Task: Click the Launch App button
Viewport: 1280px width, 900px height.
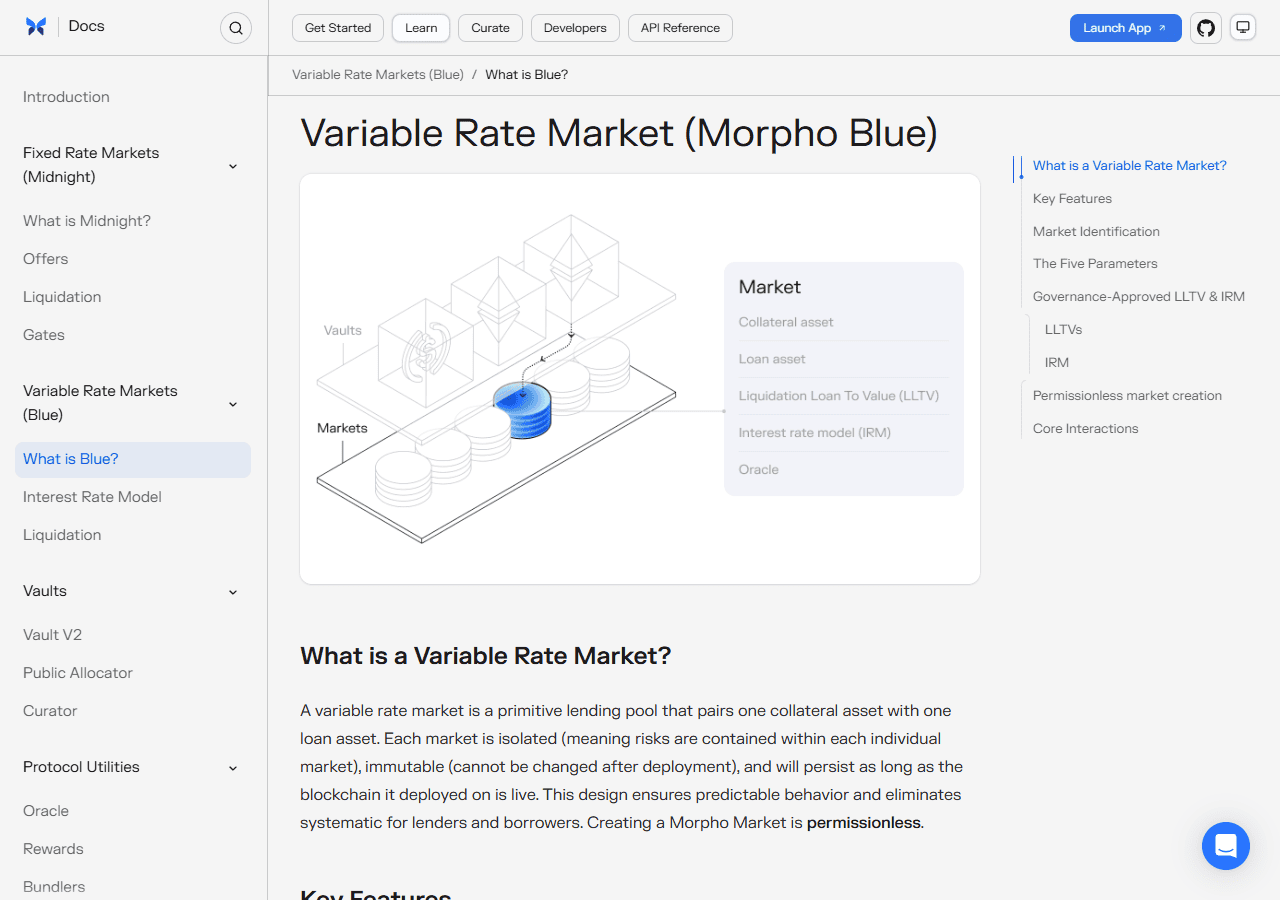Action: click(x=1125, y=28)
